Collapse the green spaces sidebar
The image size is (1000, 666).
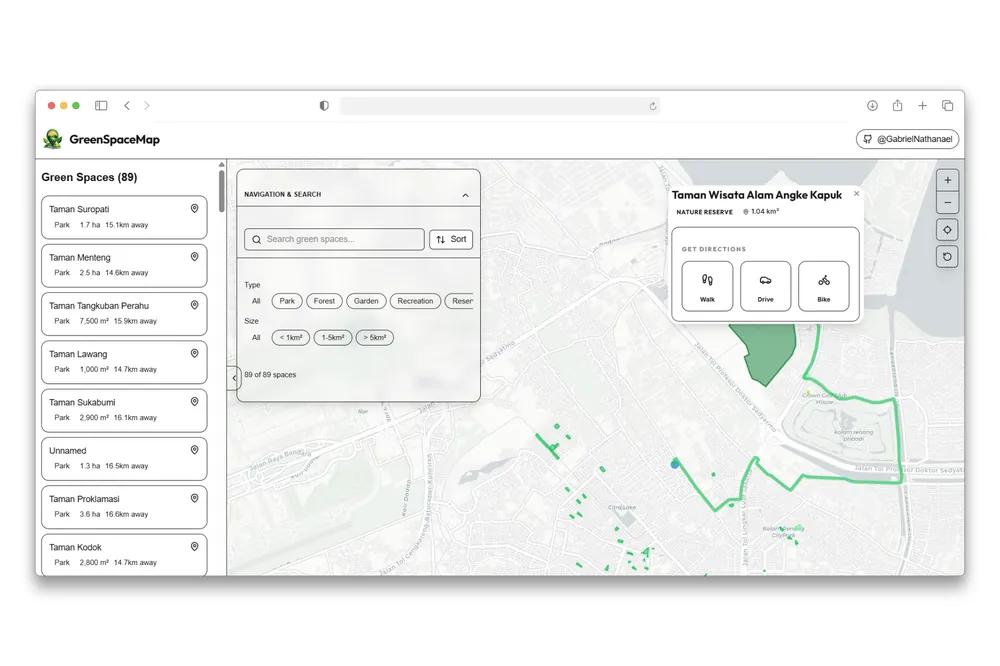coord(233,379)
